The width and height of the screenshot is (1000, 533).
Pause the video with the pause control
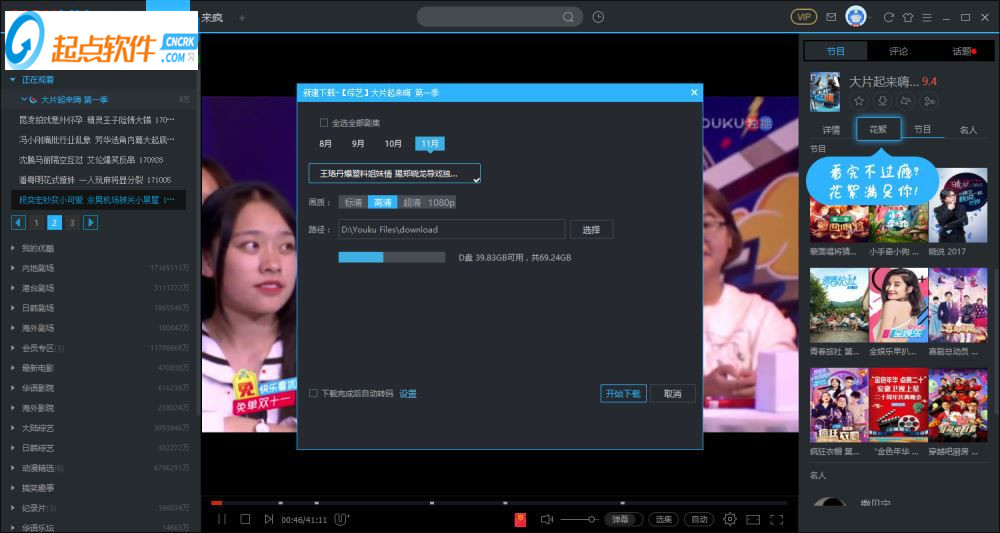(x=222, y=519)
